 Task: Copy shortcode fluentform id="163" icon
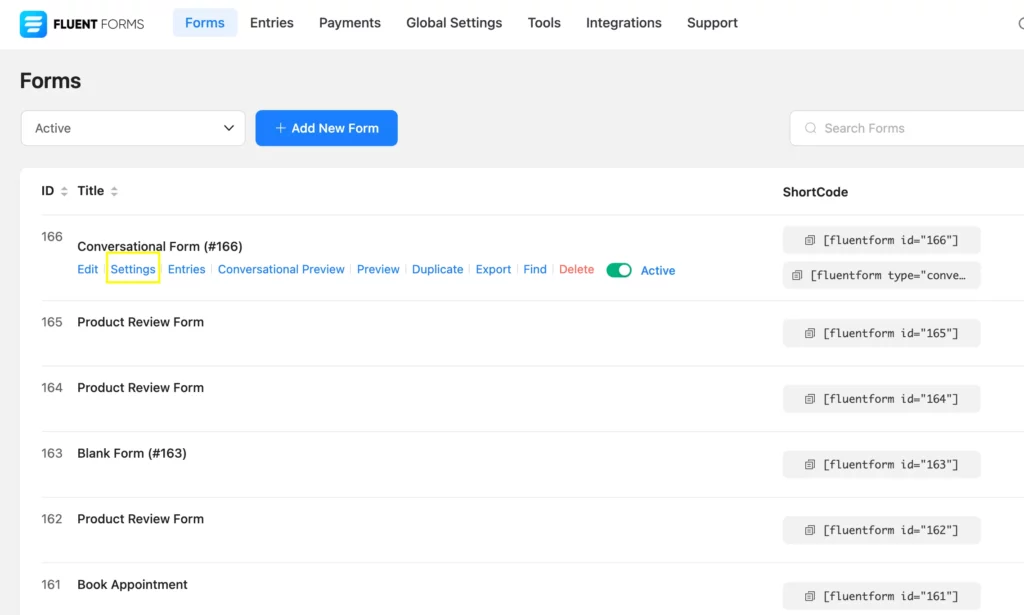click(x=810, y=465)
